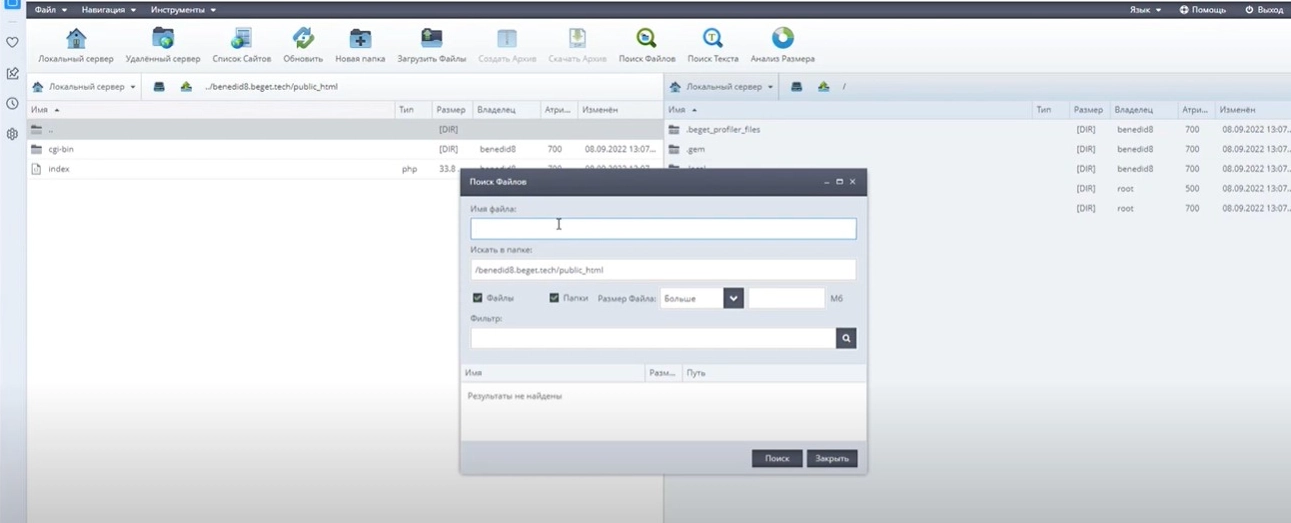Click the Фильтр input field
The height and width of the screenshot is (523, 1291).
pos(653,338)
